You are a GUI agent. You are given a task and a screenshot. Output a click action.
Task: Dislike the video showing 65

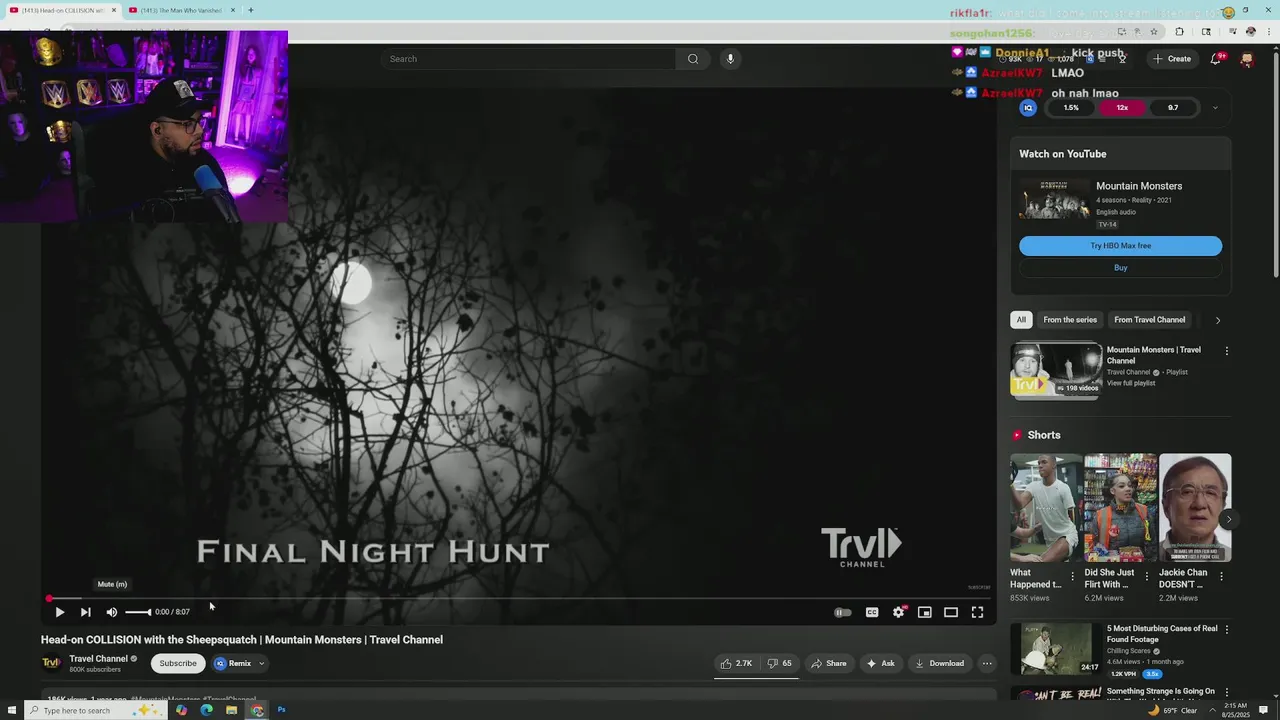pos(779,663)
